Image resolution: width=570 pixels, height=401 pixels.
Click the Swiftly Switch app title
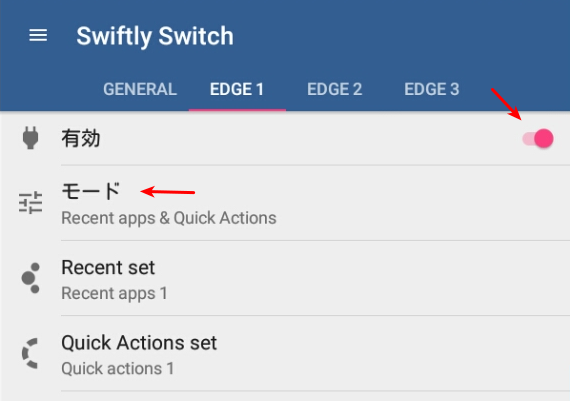pyautogui.click(x=155, y=36)
